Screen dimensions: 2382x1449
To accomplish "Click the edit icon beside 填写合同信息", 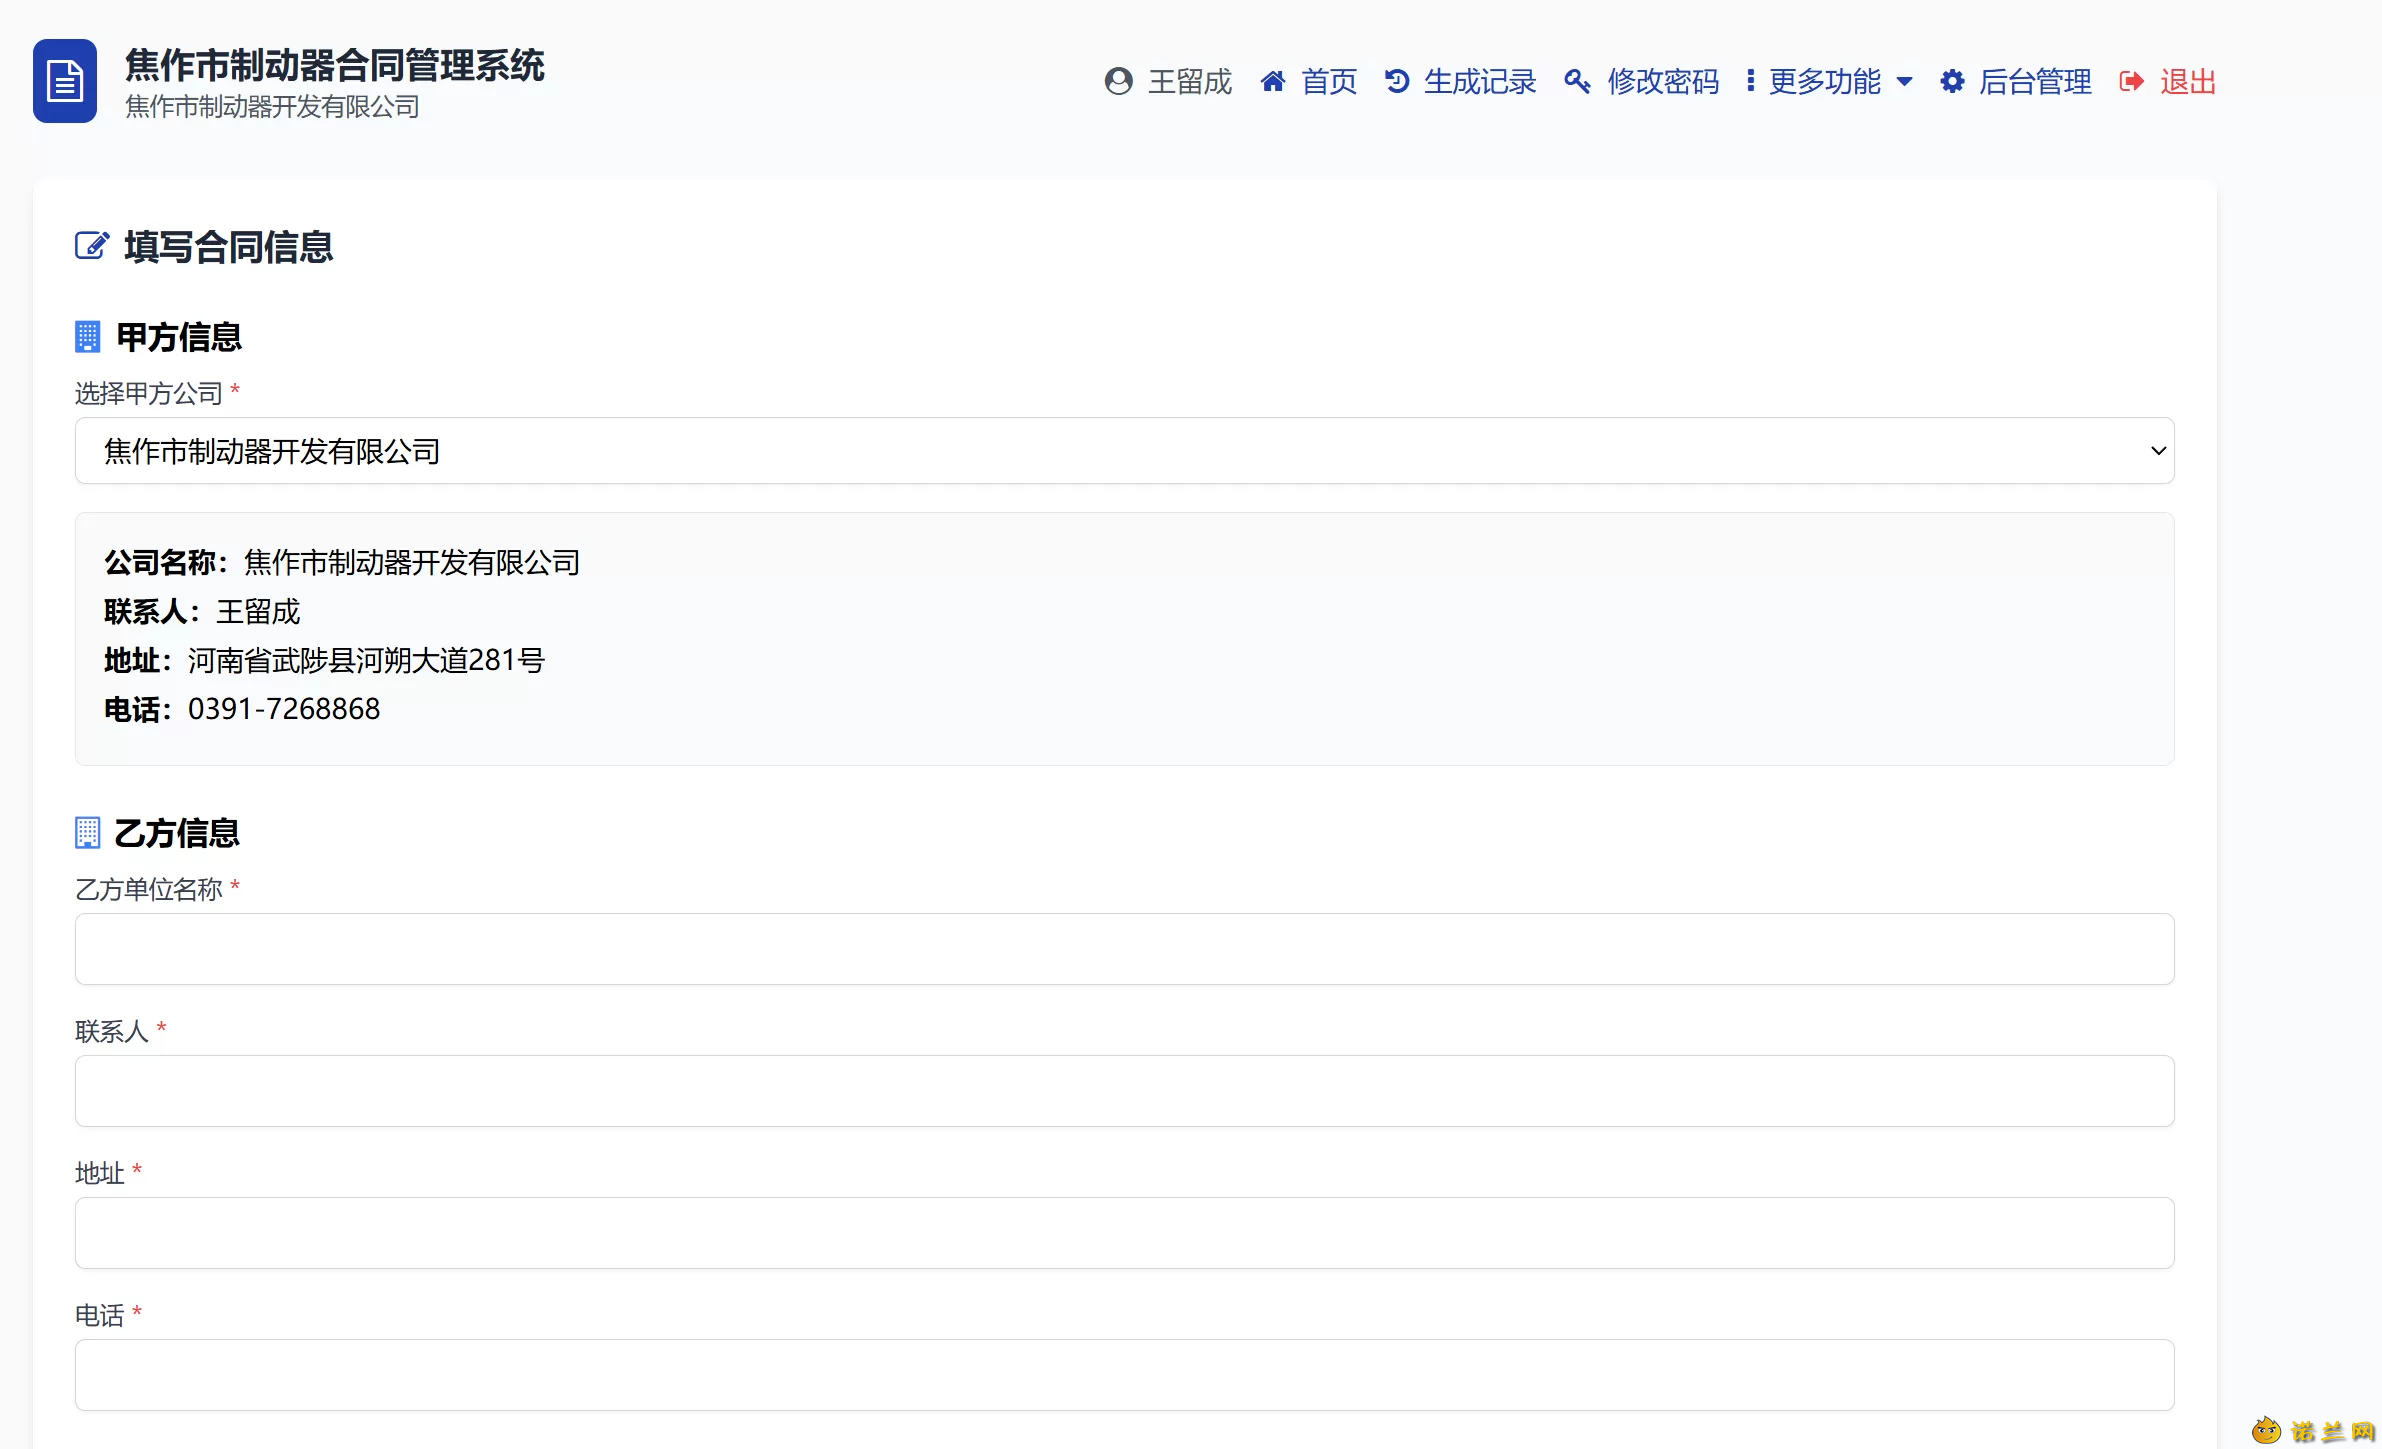I will (x=92, y=246).
